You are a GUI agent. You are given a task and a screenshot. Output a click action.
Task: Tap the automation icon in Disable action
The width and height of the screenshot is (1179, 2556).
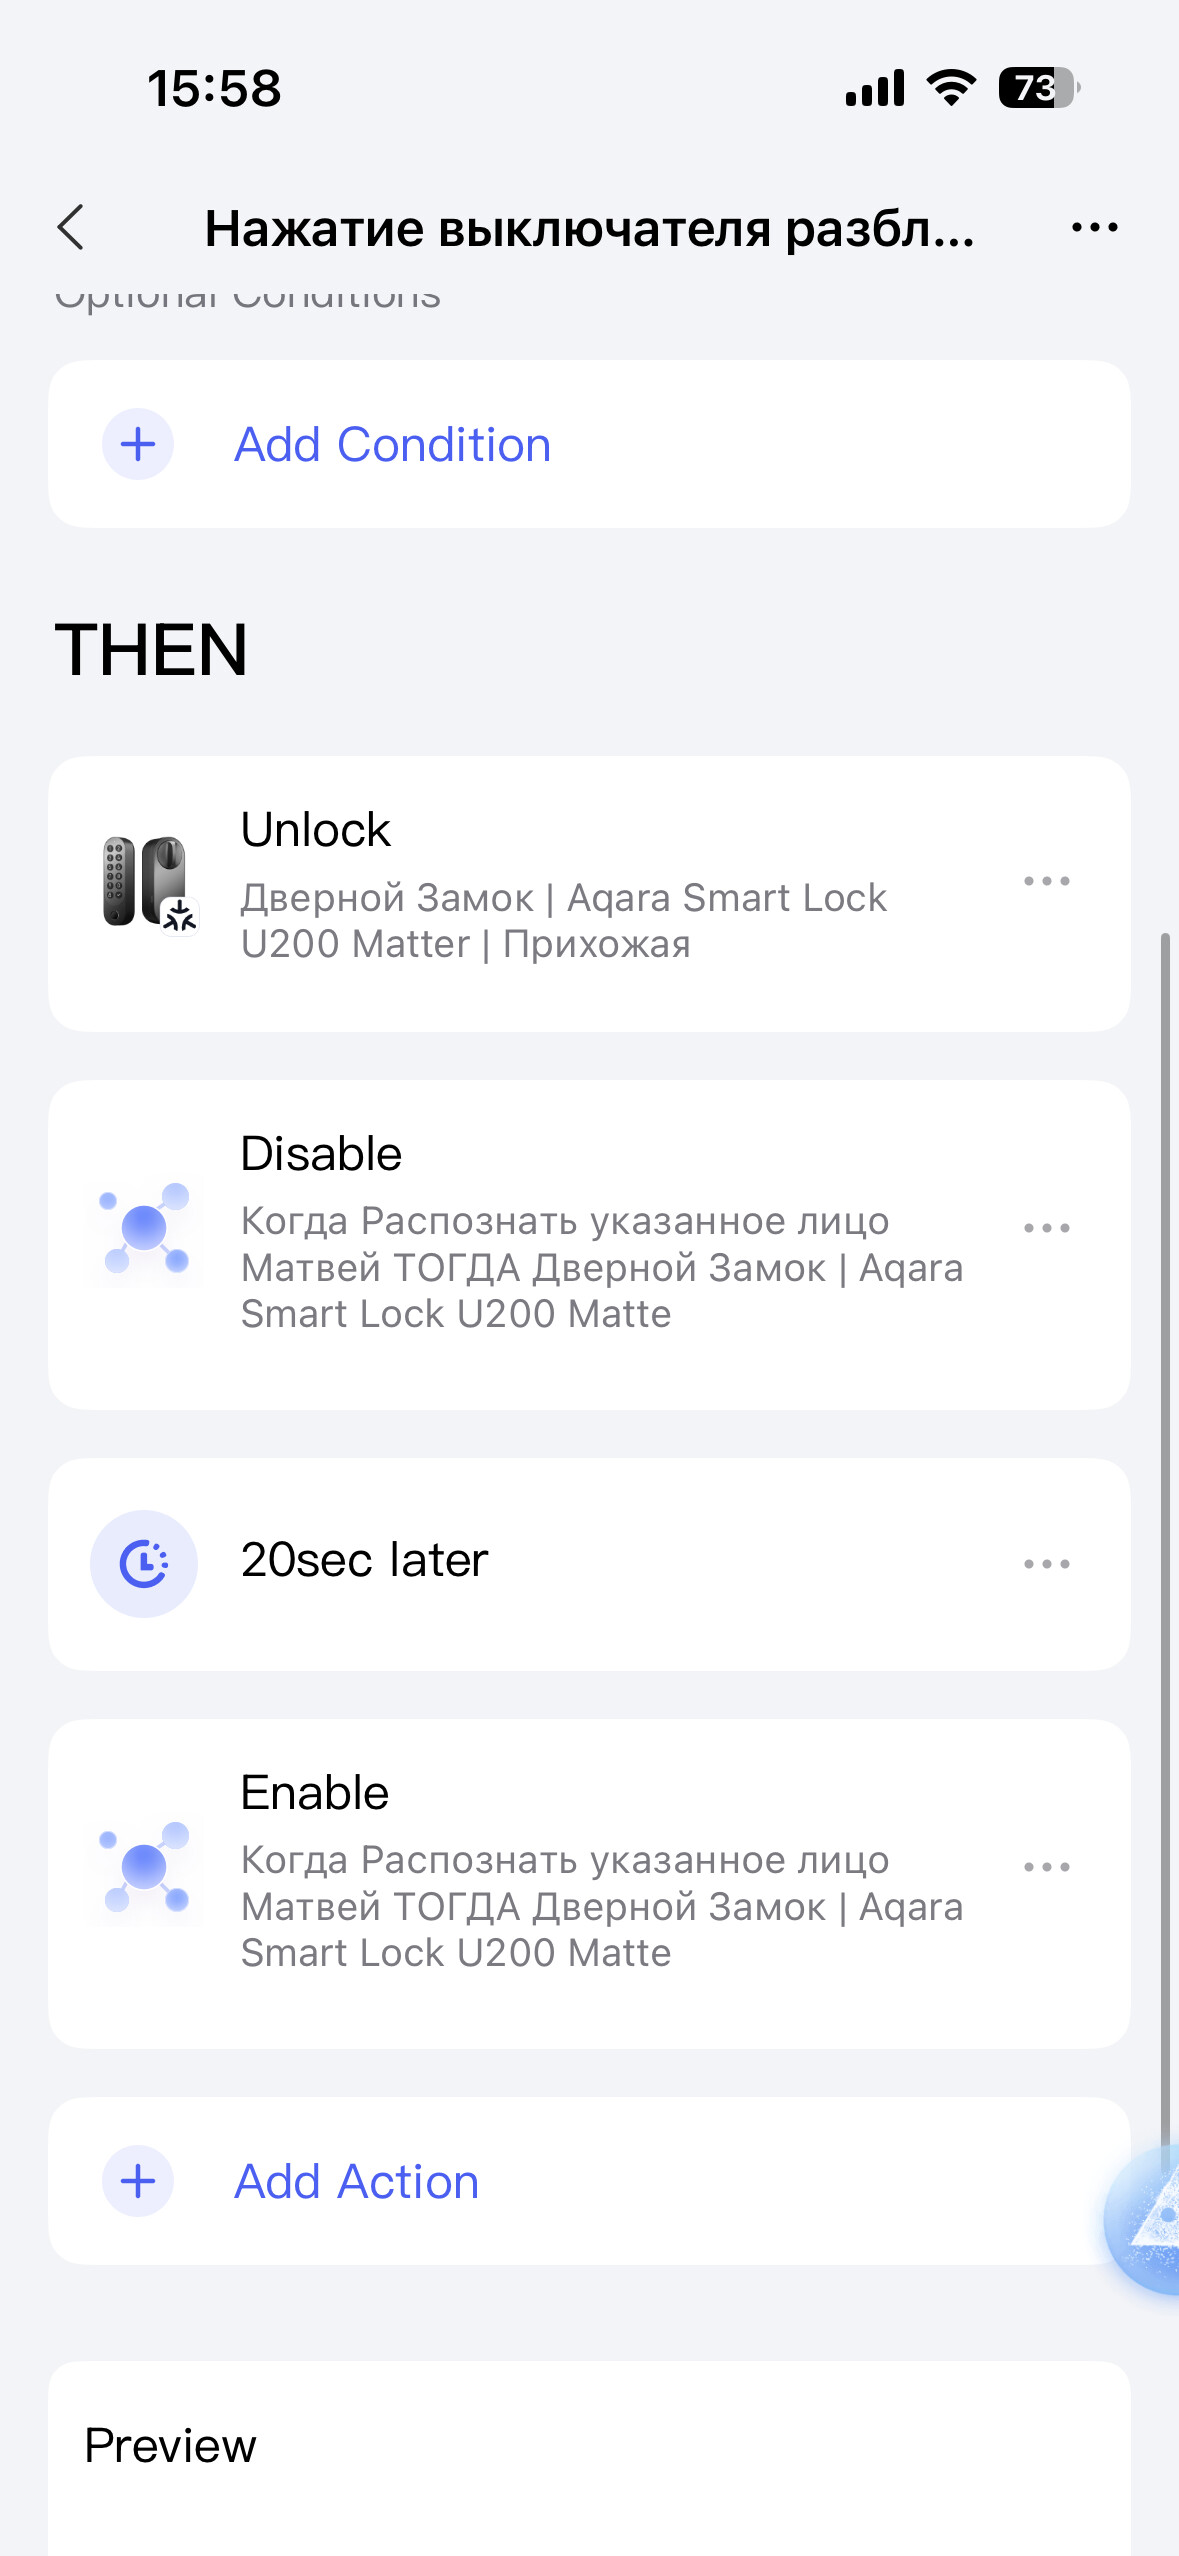pos(144,1229)
